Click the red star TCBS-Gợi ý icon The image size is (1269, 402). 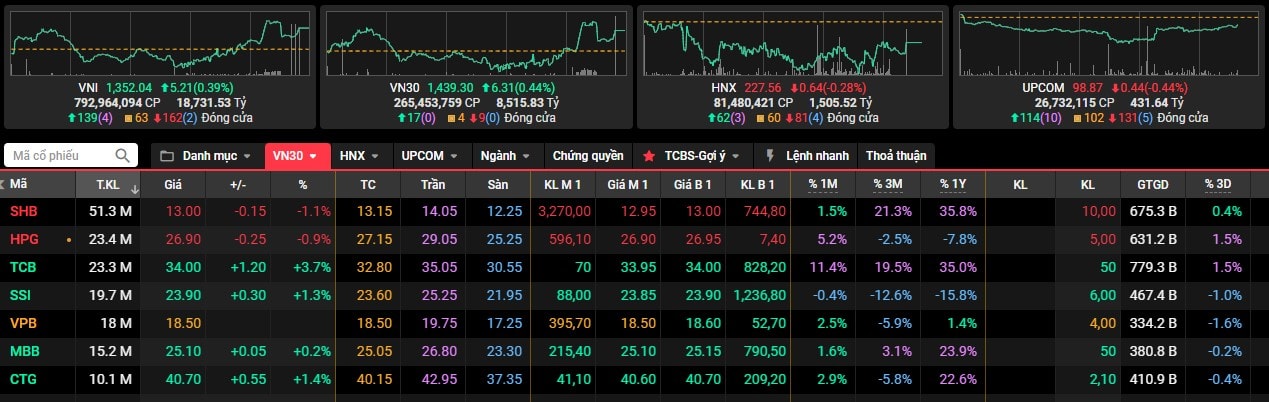click(x=649, y=156)
